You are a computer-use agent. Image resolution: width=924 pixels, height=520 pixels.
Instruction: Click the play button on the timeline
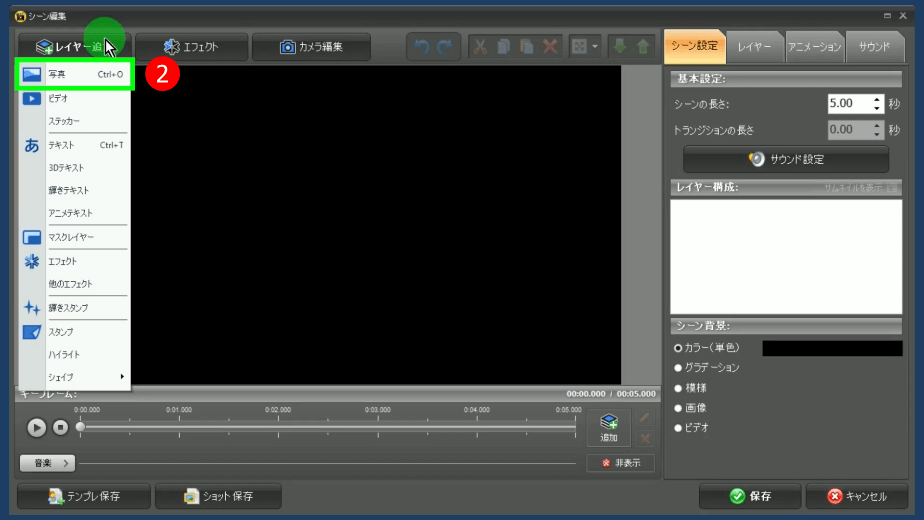coord(36,427)
